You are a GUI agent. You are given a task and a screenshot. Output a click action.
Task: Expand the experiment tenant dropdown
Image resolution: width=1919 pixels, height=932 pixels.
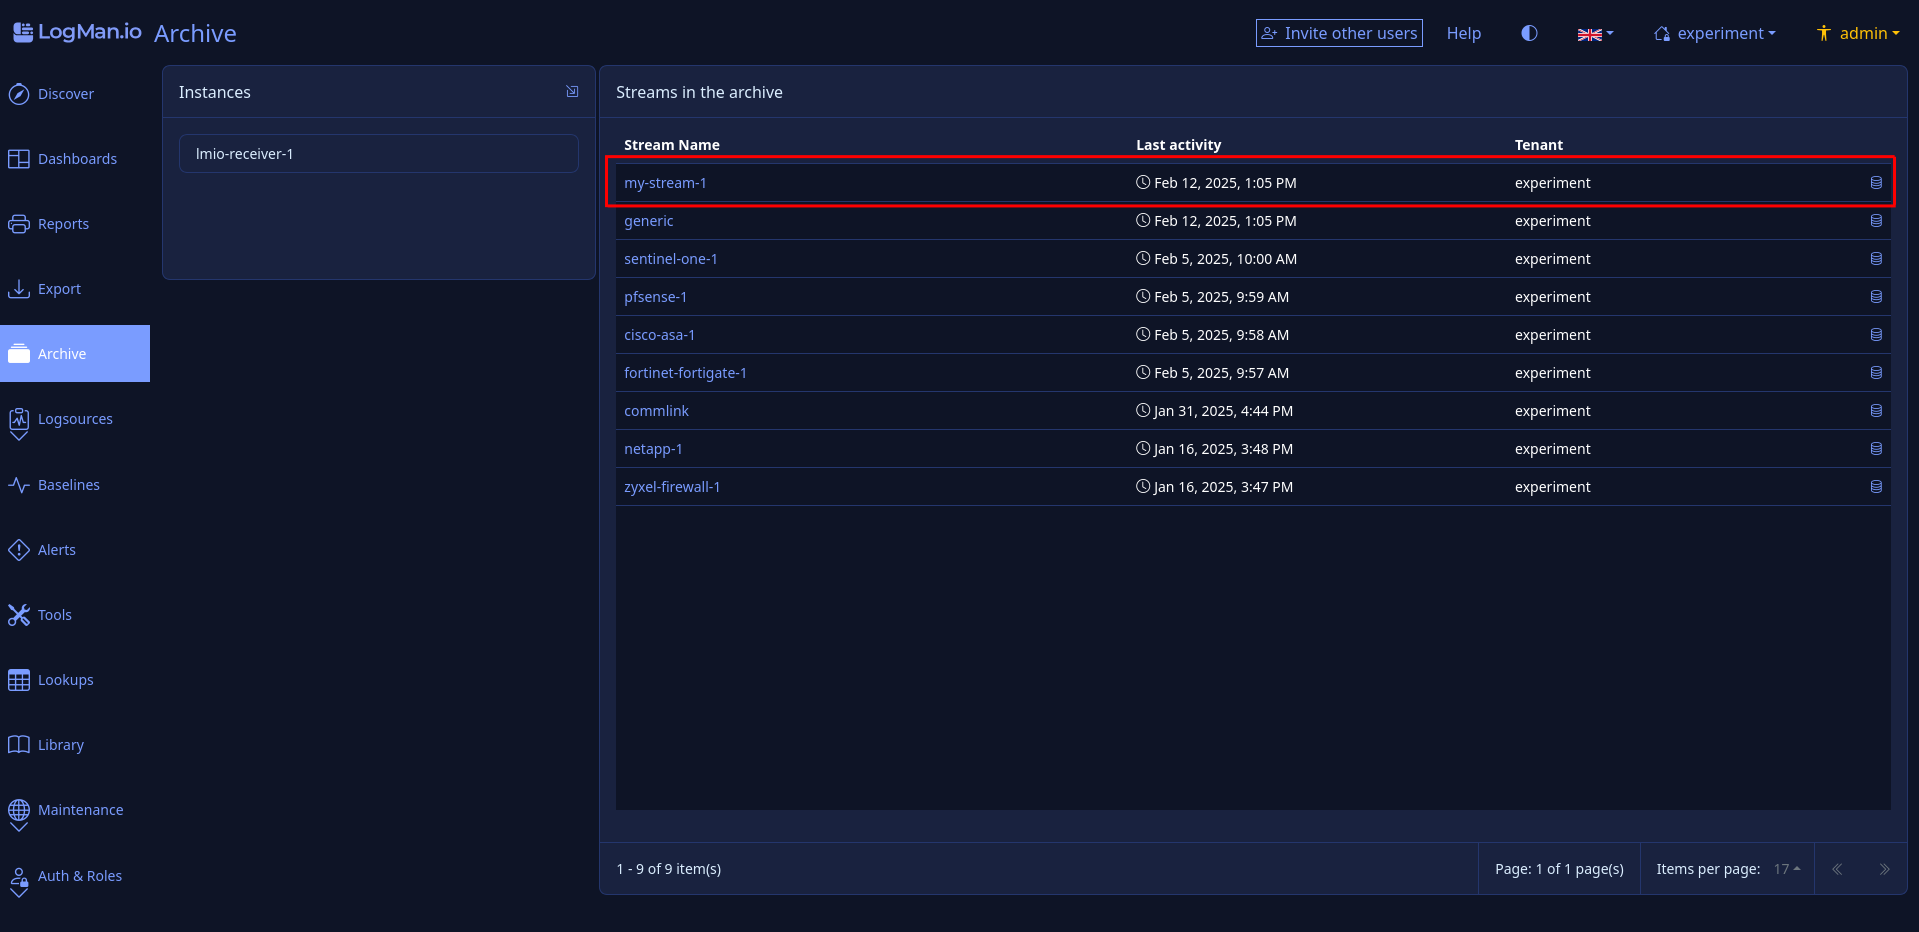click(1715, 34)
